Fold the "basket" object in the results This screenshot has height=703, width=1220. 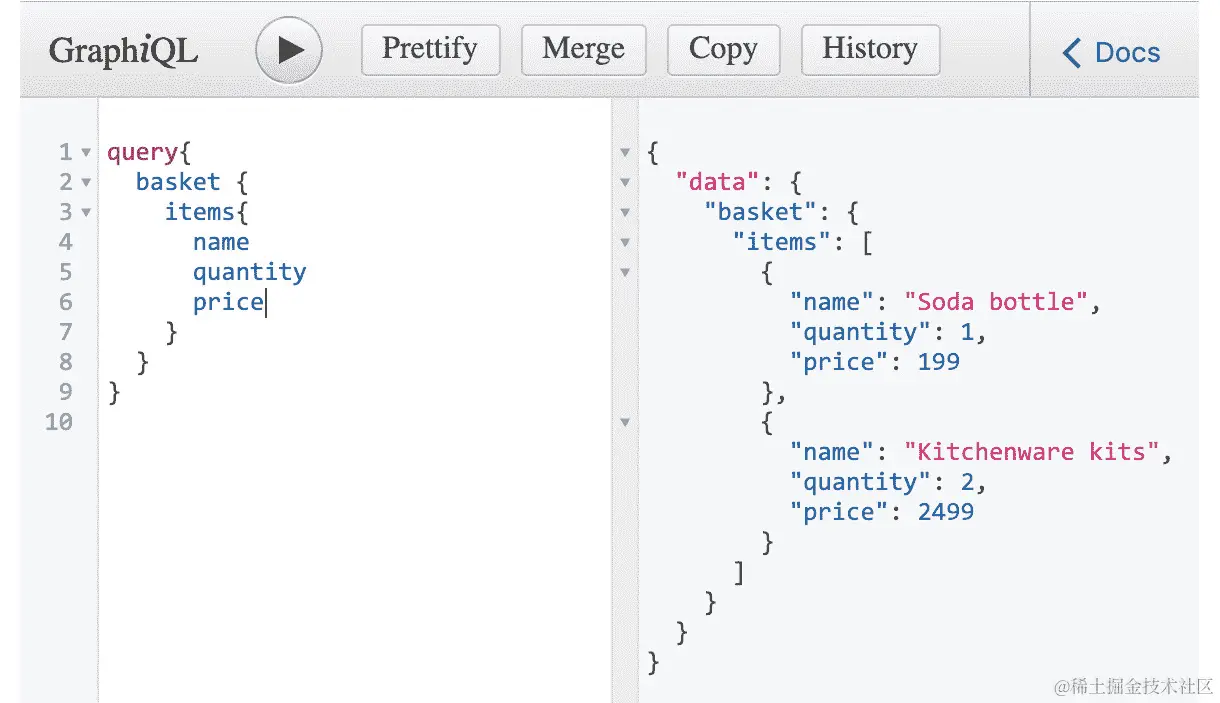pos(625,213)
